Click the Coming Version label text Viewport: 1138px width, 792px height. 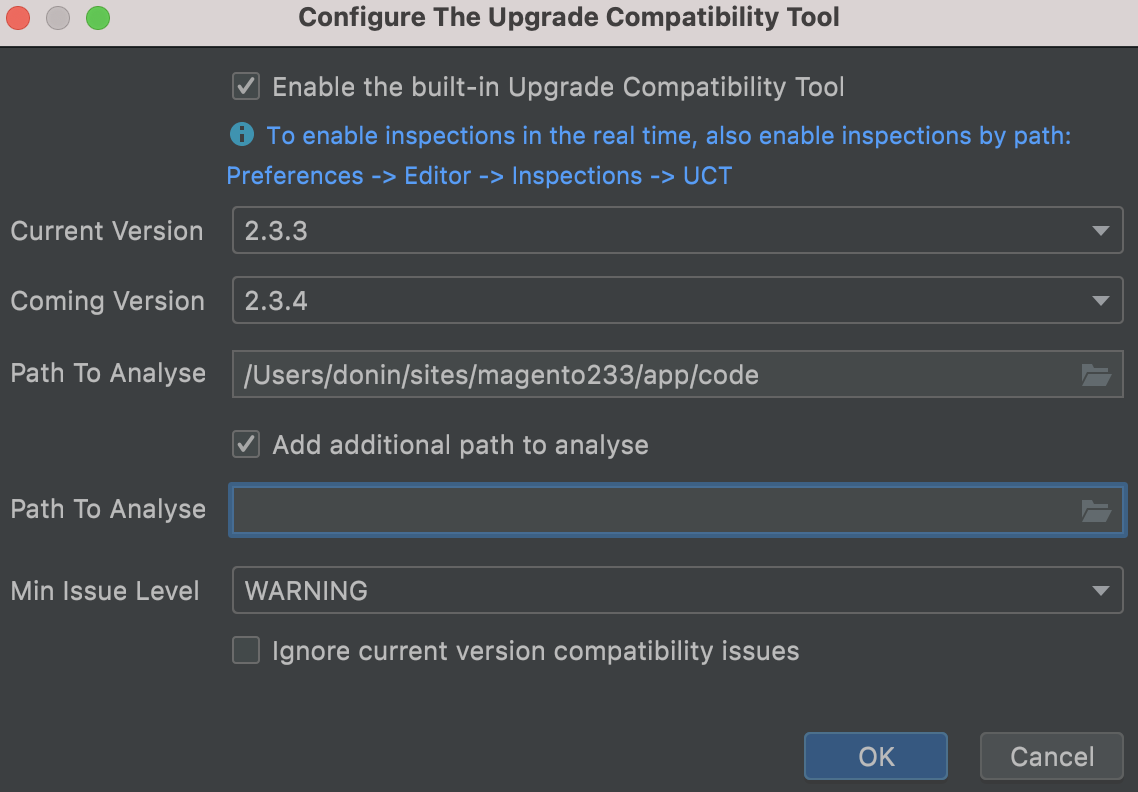107,301
